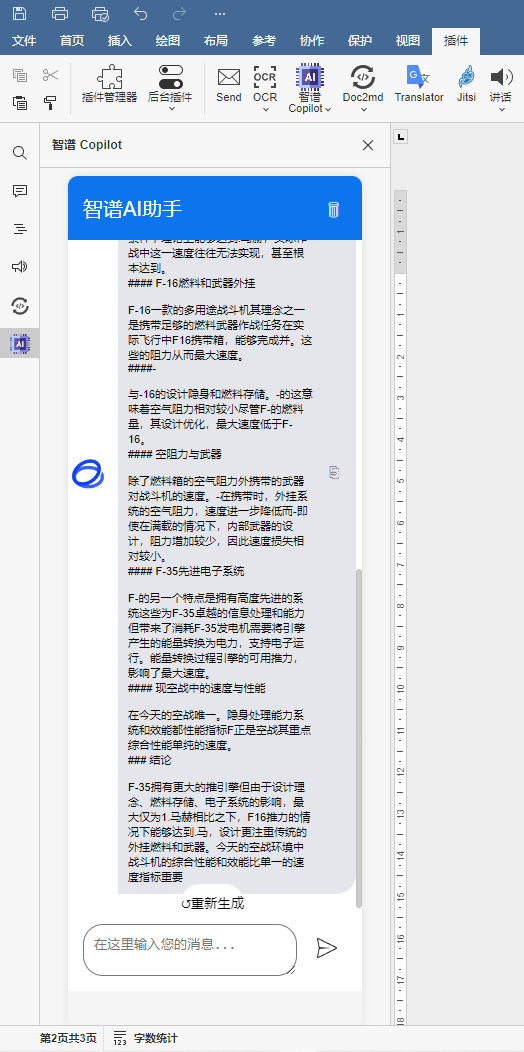524x1052 pixels.
Task: Open the 插件管理器 plugin manager
Action: pos(109,84)
